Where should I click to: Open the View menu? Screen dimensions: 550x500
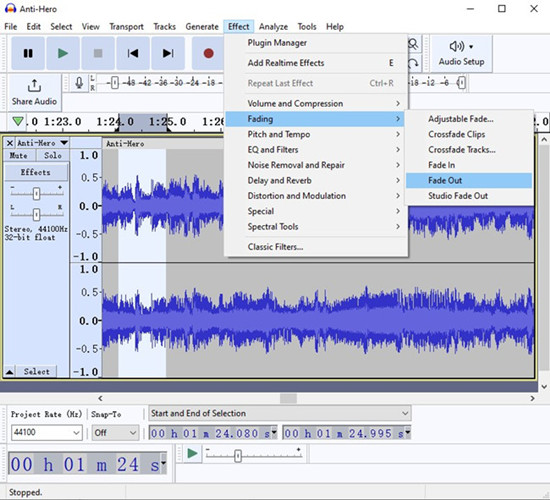tap(90, 27)
